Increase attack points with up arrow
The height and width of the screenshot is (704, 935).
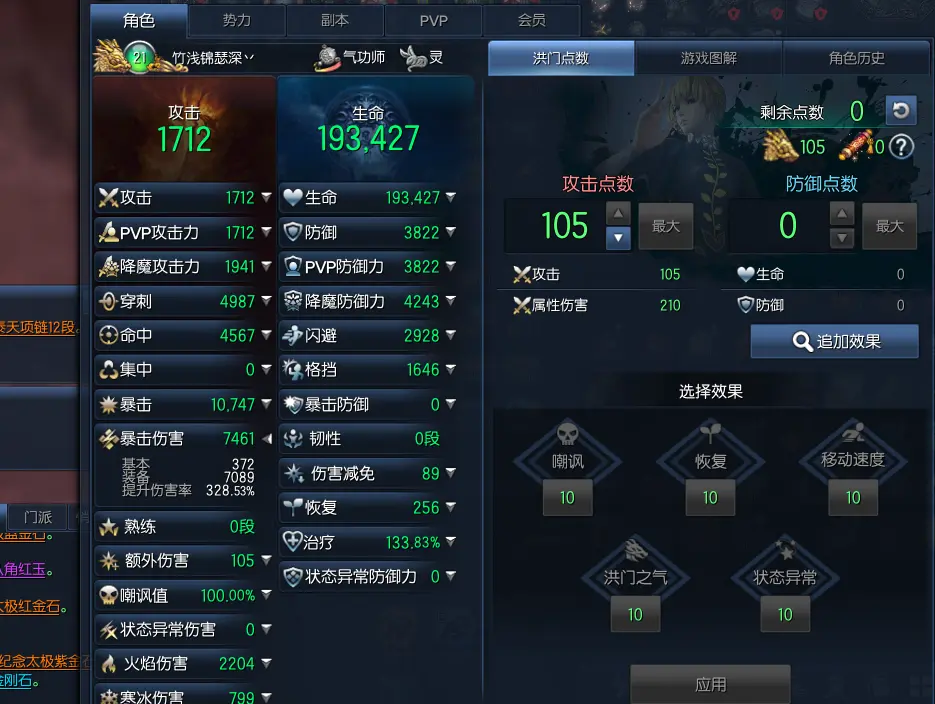[x=618, y=213]
